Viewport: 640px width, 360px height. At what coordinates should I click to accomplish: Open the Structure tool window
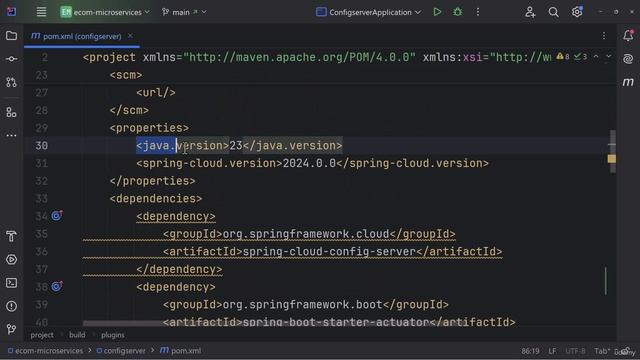[x=11, y=112]
